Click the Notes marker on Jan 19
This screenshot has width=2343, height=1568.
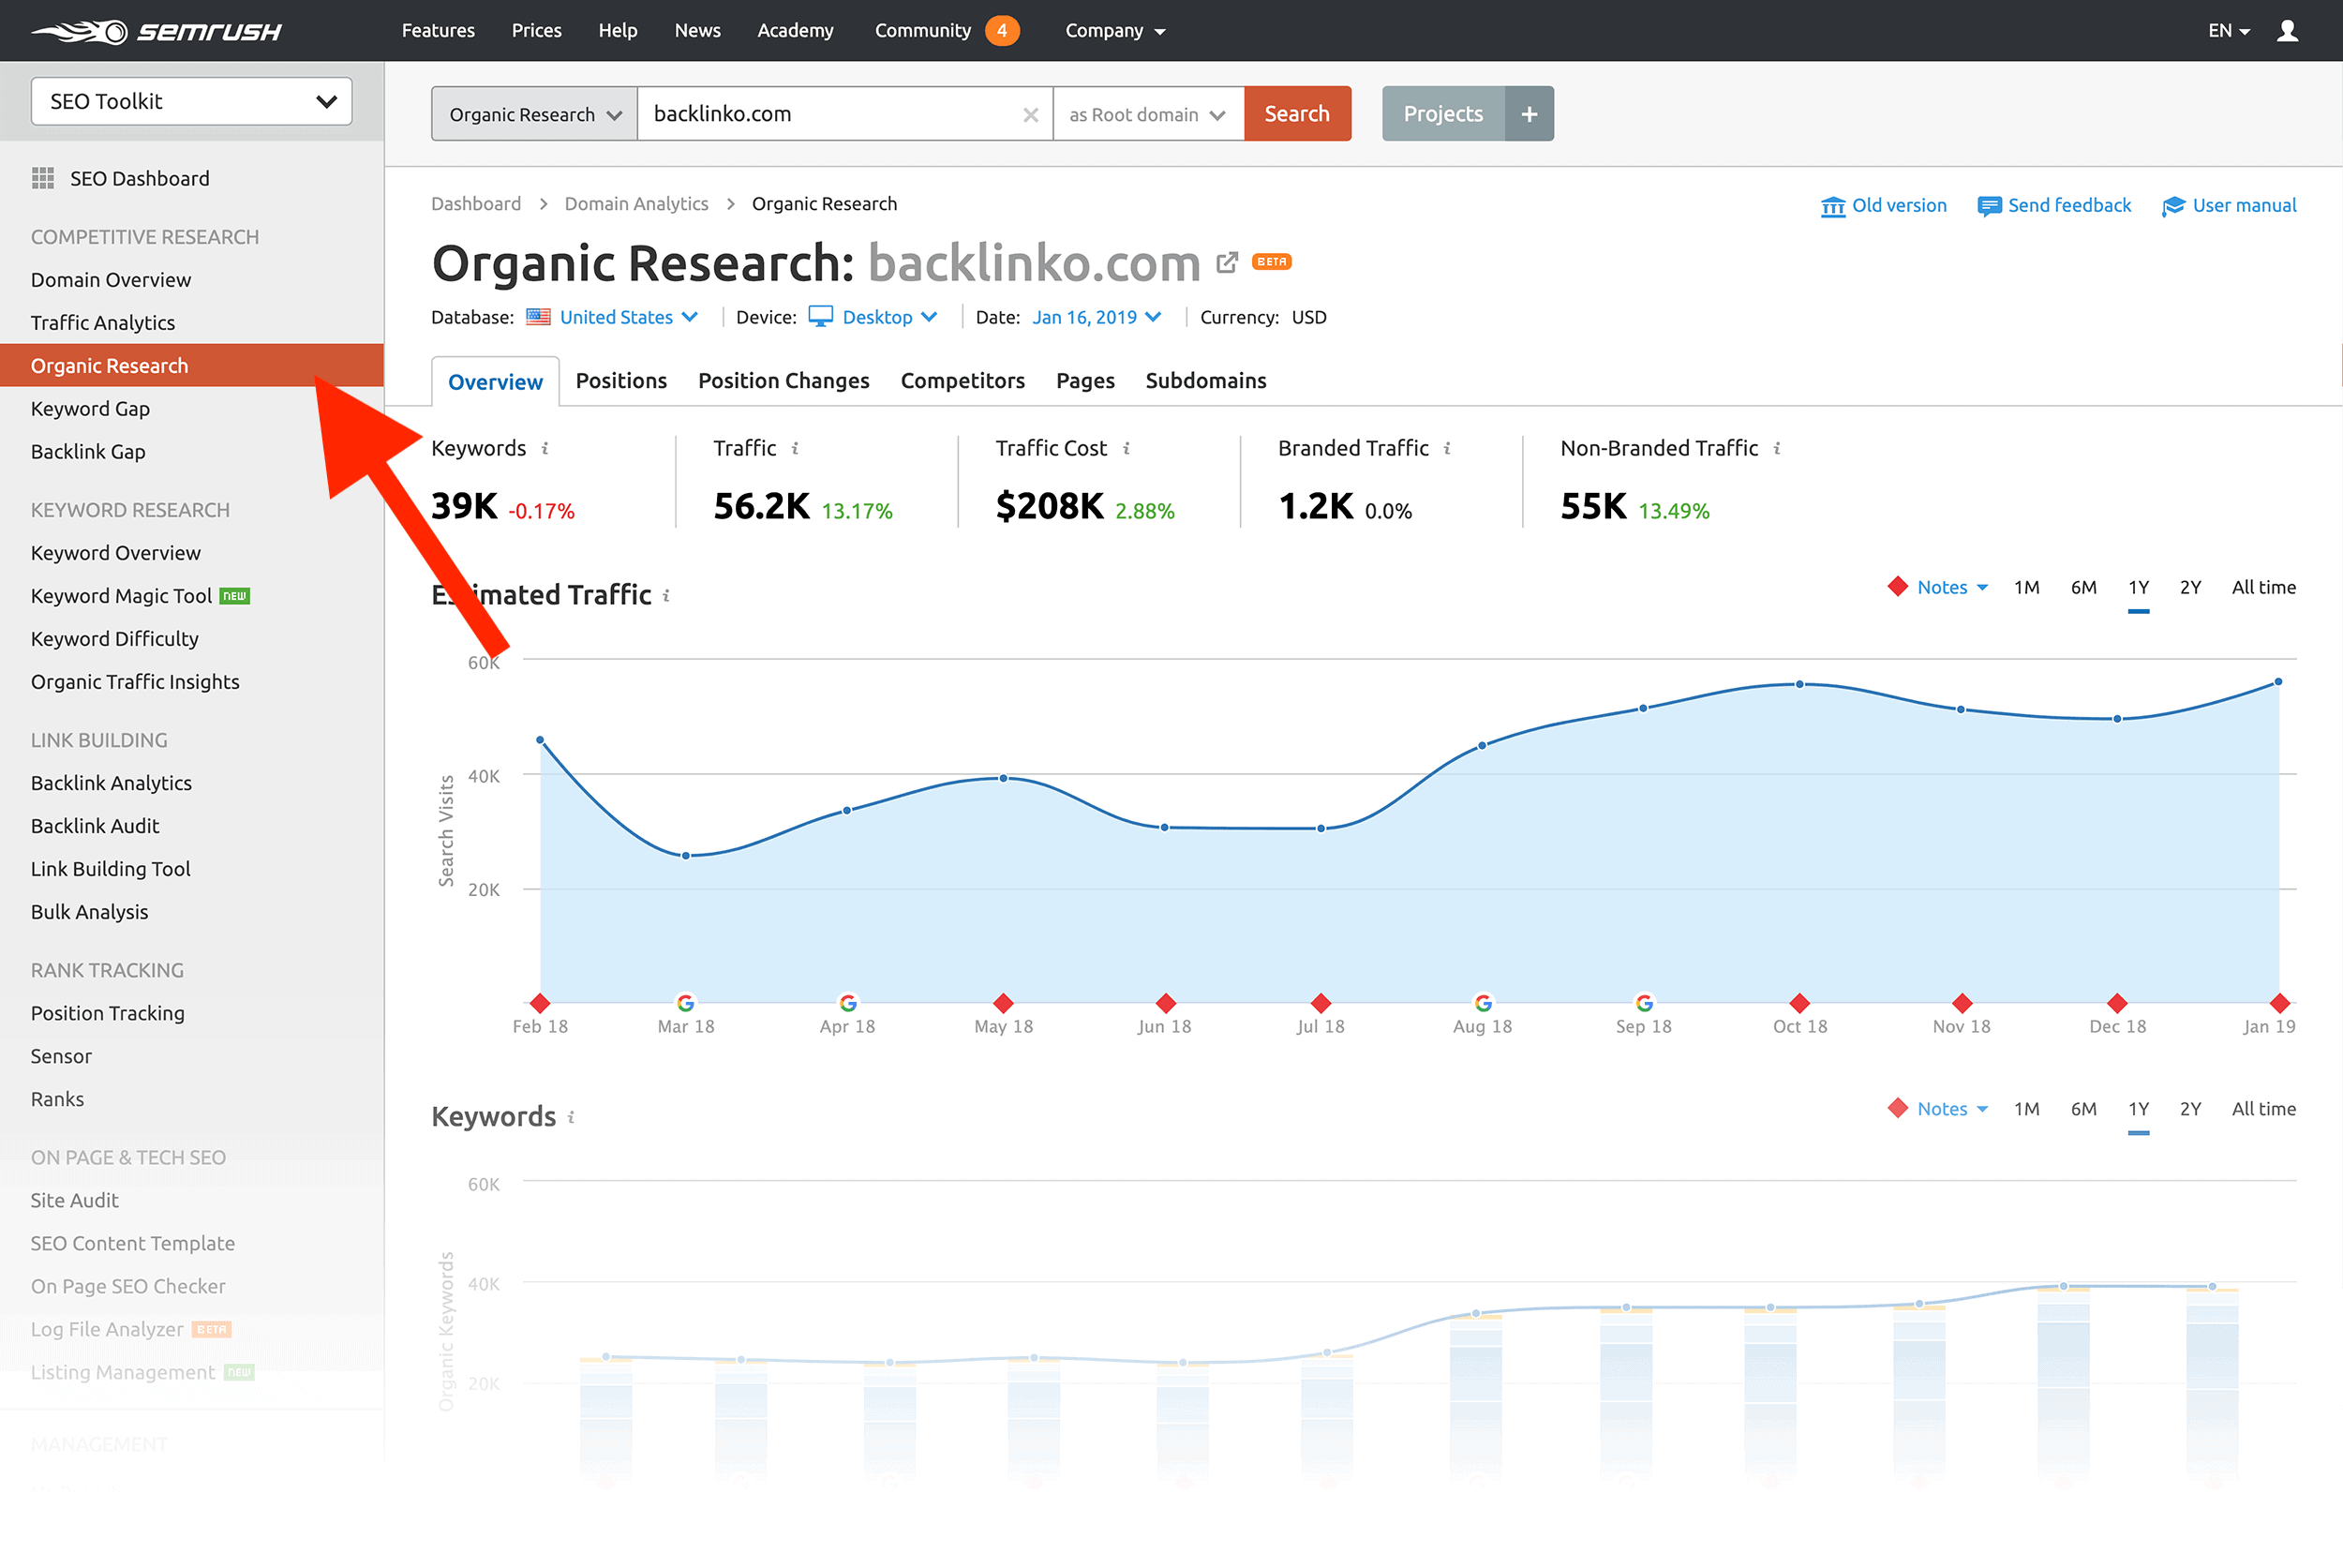2278,1003
